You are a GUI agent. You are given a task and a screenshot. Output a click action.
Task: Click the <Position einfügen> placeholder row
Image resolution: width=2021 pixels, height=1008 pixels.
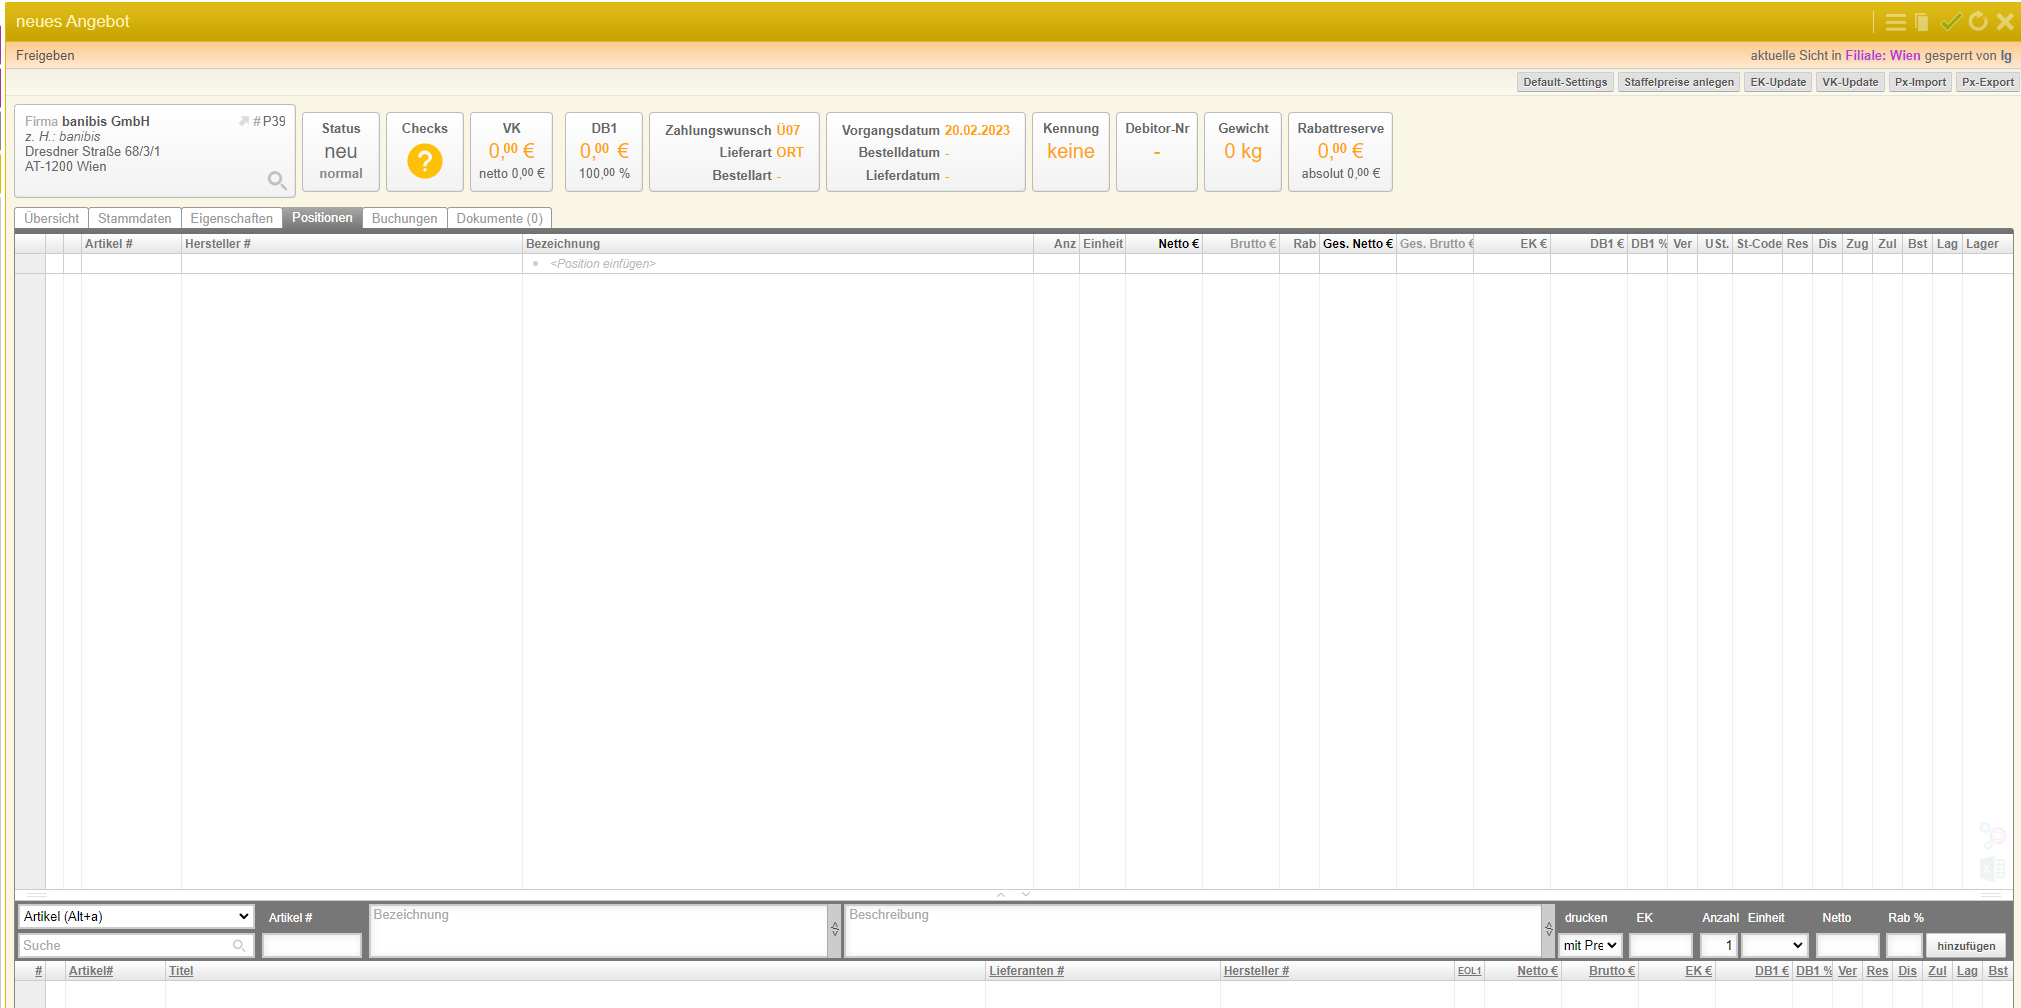pos(603,264)
